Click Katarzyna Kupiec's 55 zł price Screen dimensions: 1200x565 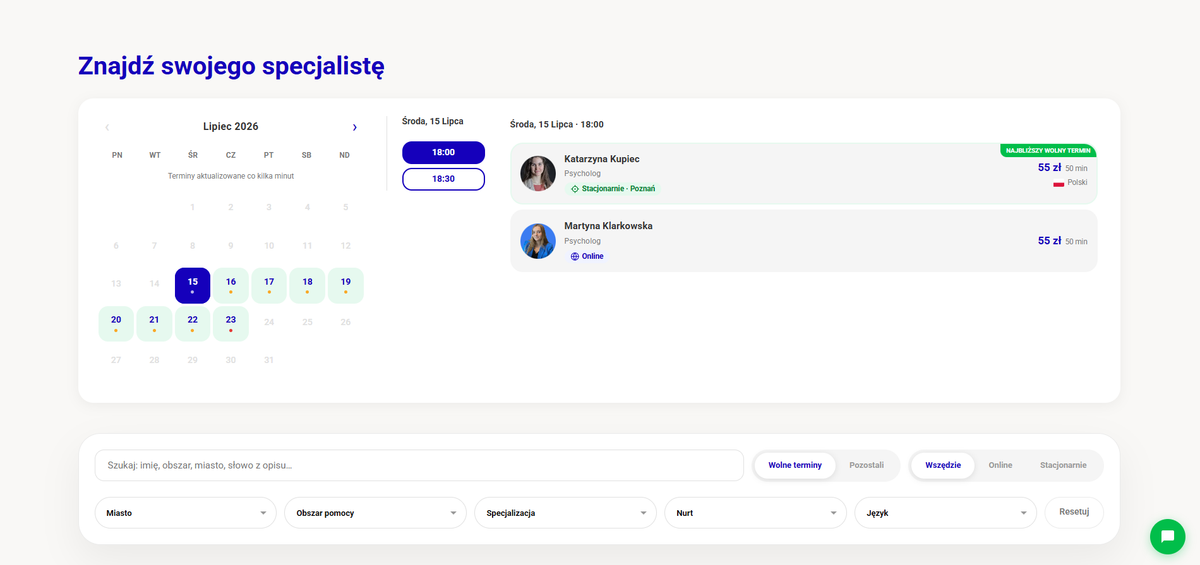tap(1049, 168)
